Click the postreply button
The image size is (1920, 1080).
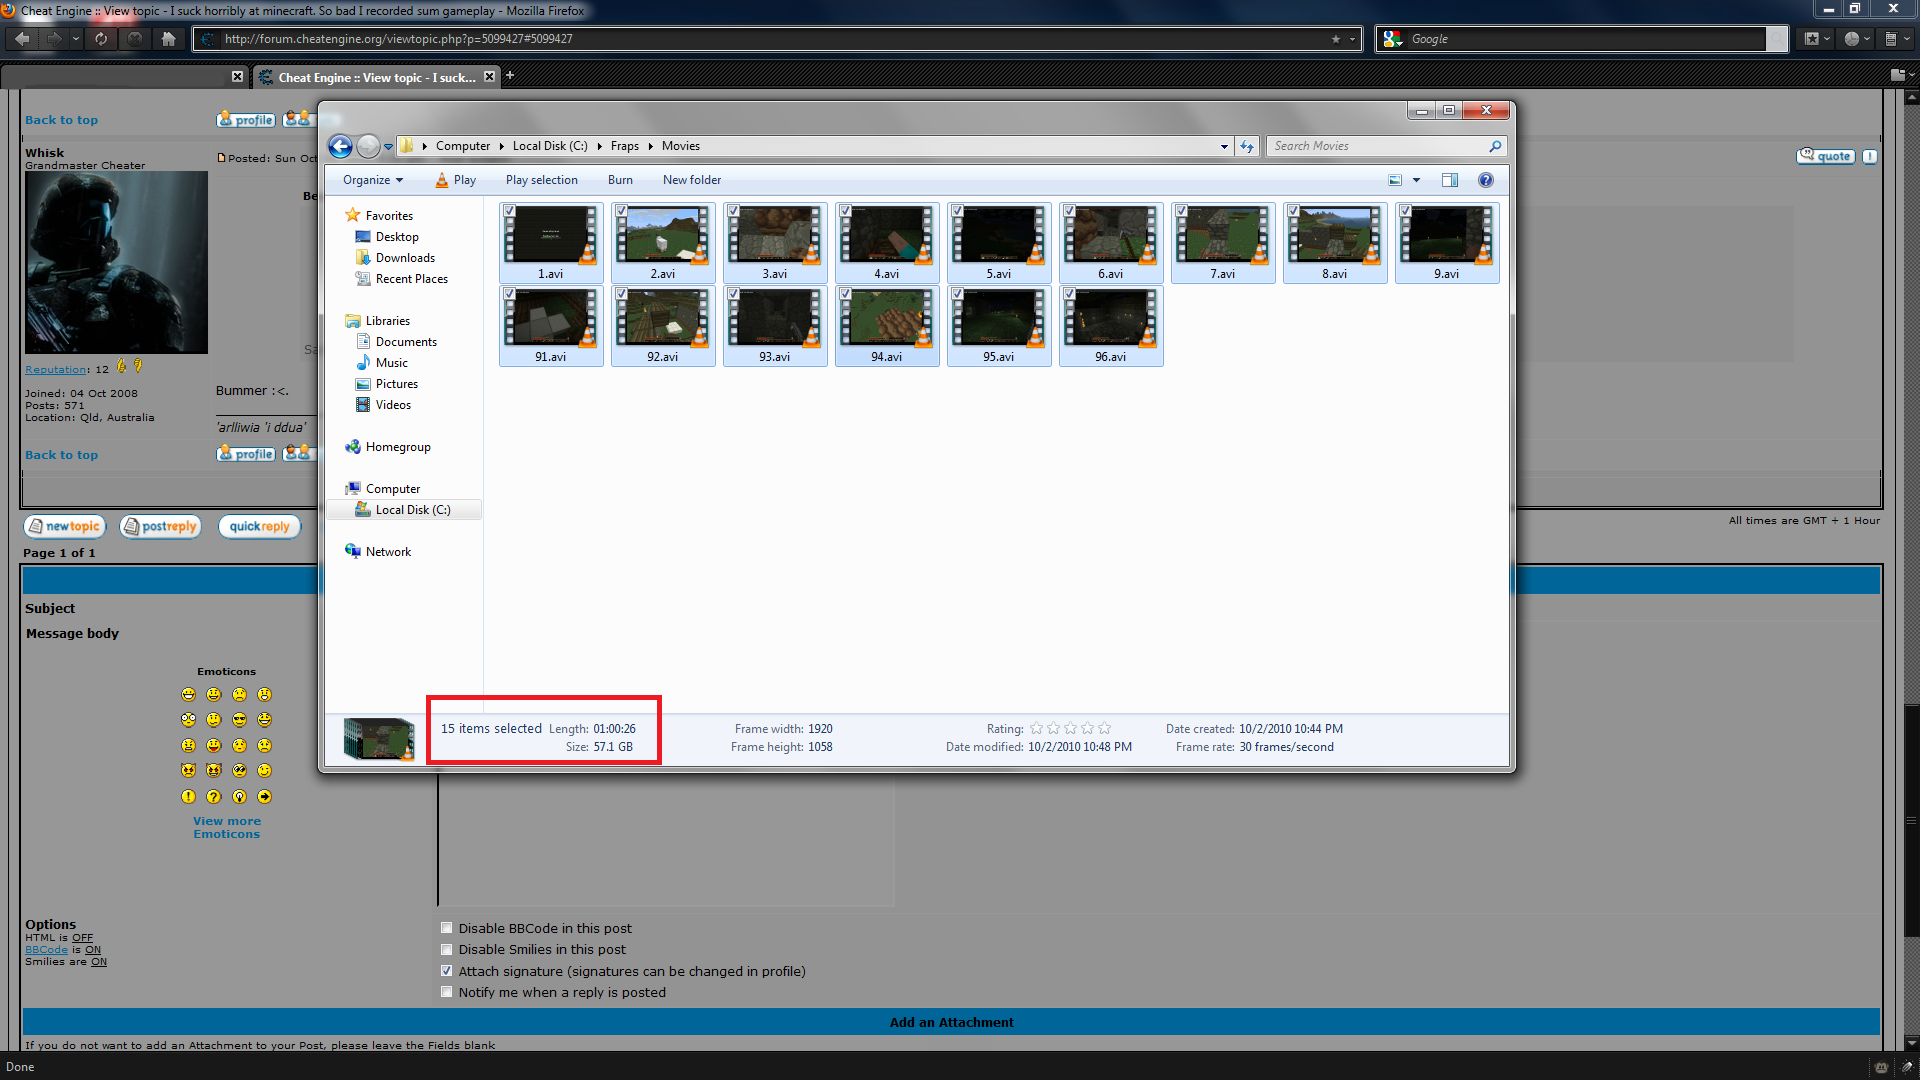[x=160, y=526]
